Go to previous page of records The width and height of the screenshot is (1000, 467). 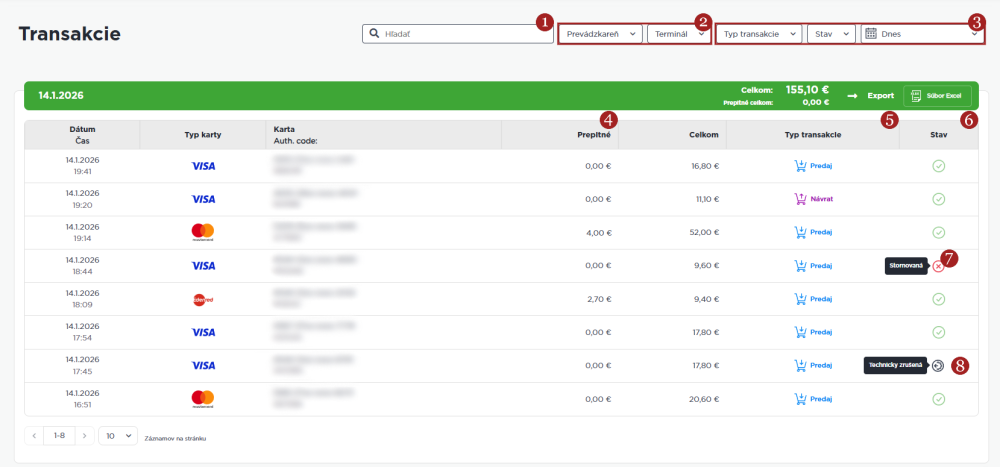coord(34,436)
